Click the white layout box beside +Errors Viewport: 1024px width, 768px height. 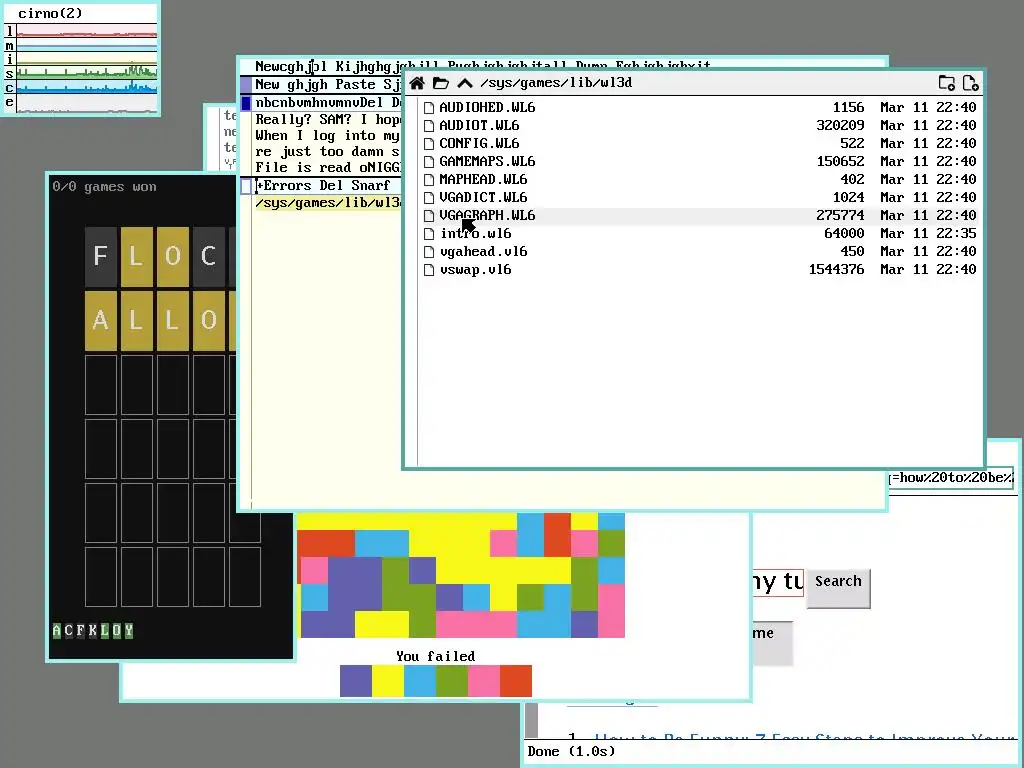(x=246, y=186)
